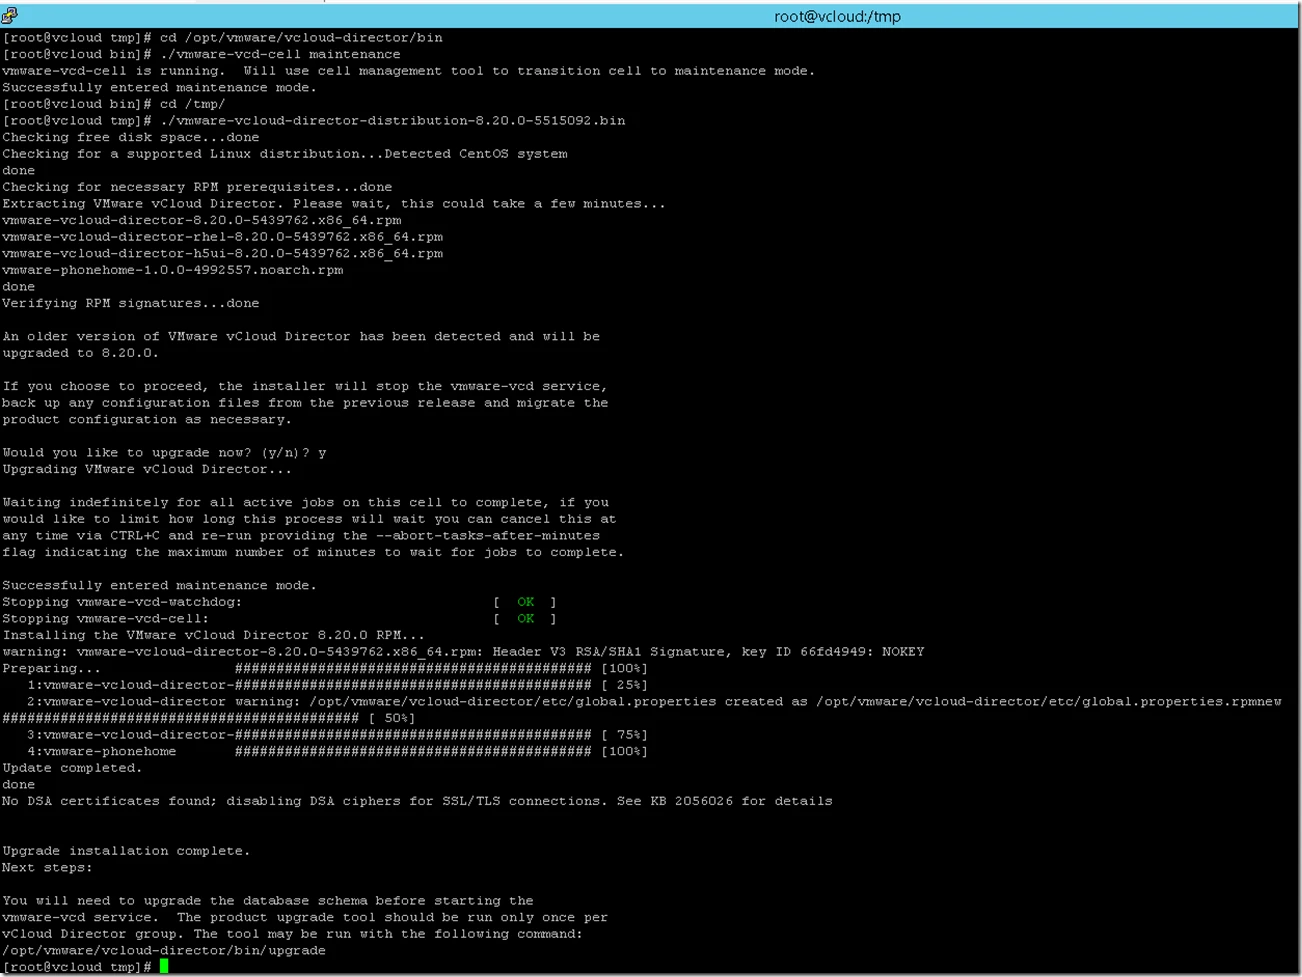Click the 'cd /tmp/' command line
The height and width of the screenshot is (977, 1302).
pyautogui.click(x=114, y=104)
